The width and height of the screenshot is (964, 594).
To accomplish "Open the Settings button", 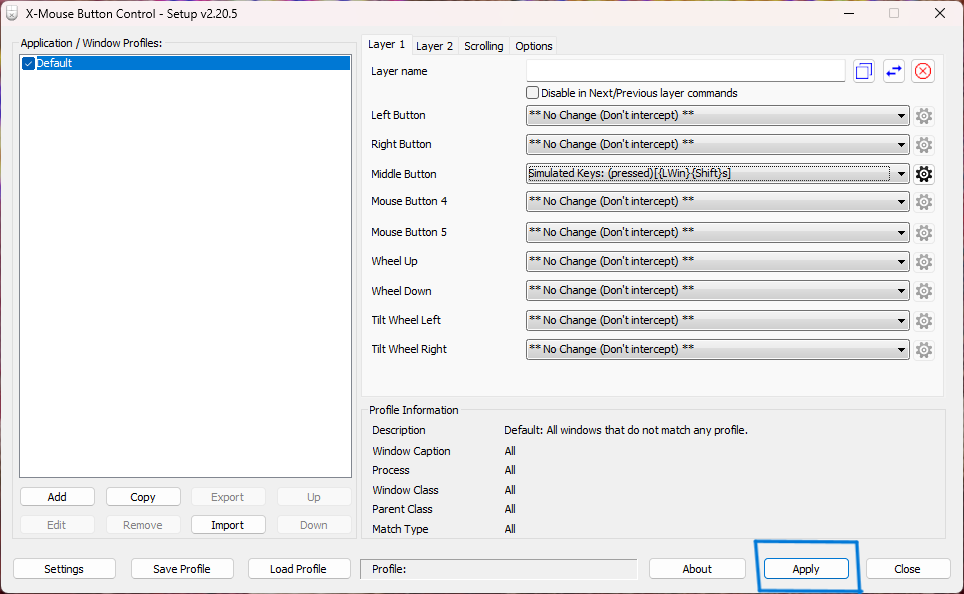I will [x=64, y=569].
